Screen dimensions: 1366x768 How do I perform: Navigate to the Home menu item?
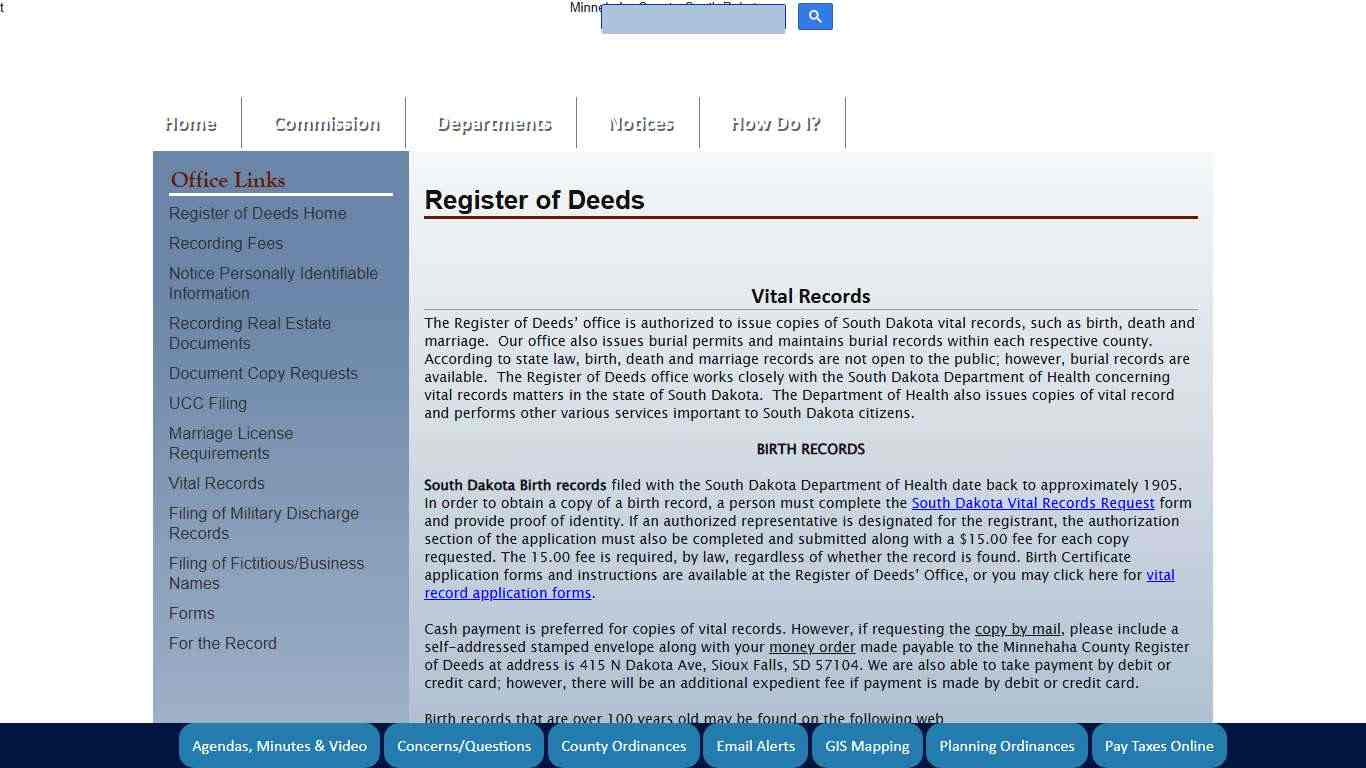pyautogui.click(x=190, y=123)
